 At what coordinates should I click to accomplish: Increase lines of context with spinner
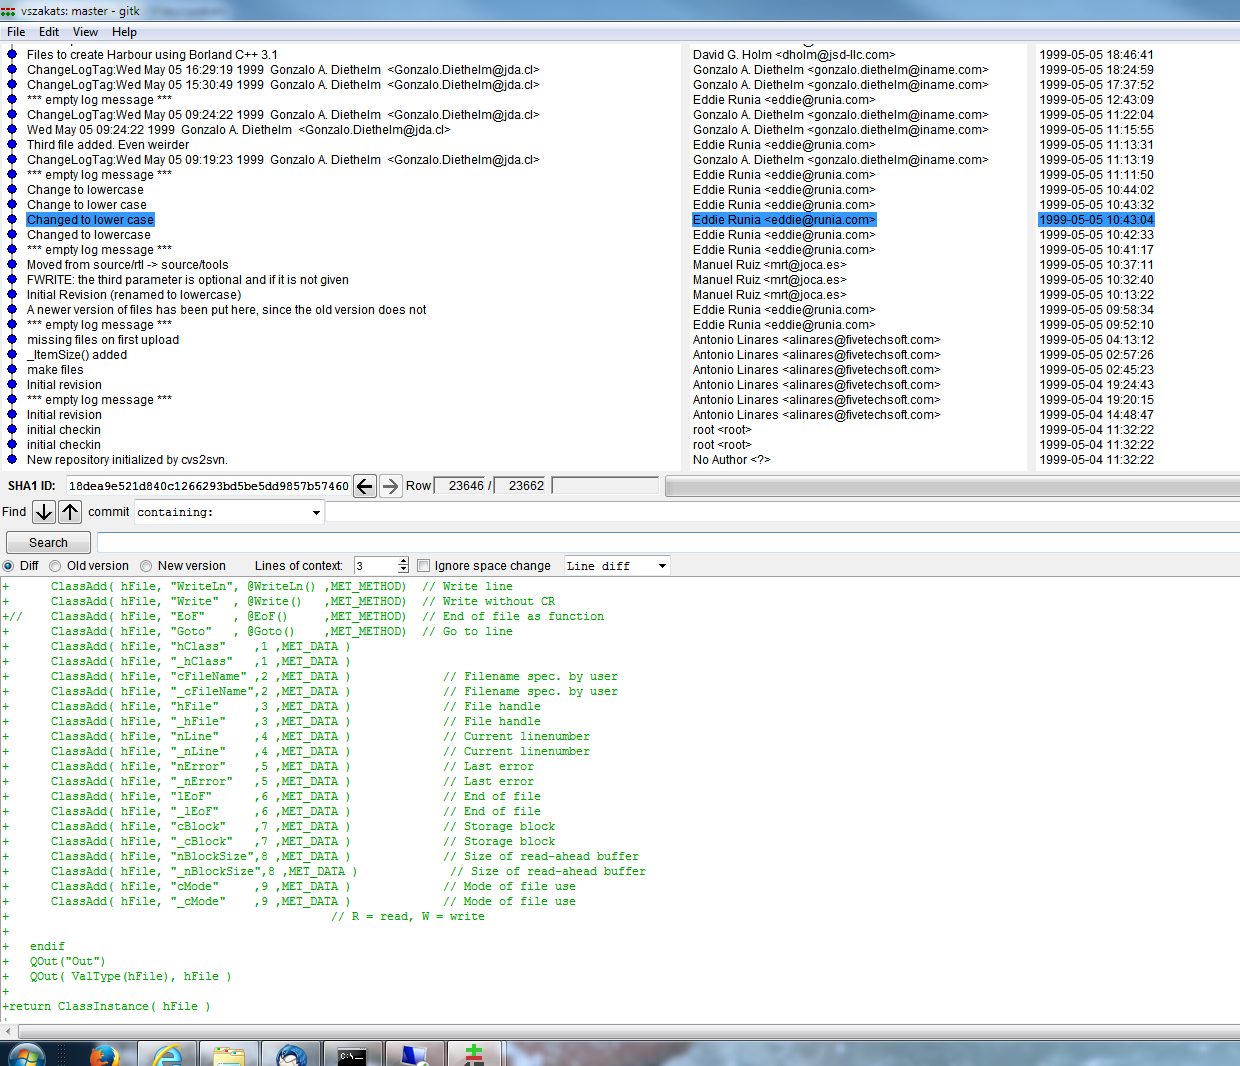[x=403, y=562]
